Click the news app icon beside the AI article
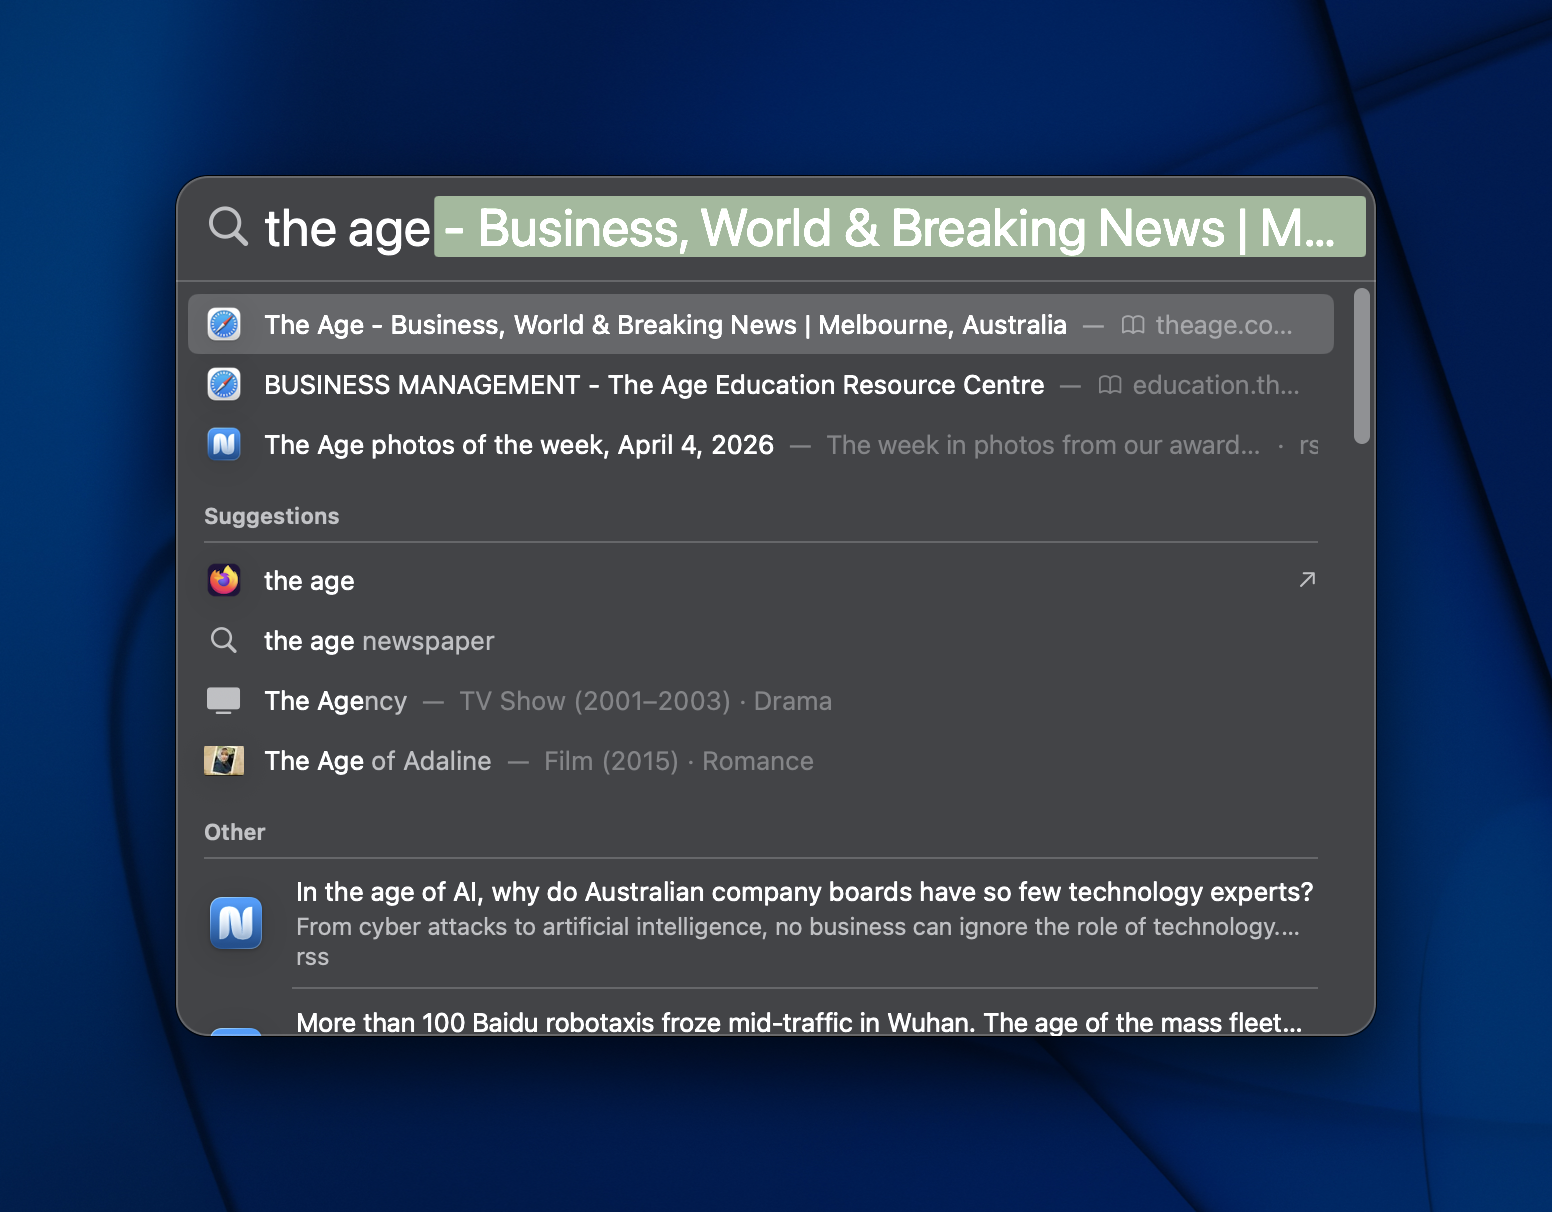Screen dimensions: 1552x1212 coord(236,922)
